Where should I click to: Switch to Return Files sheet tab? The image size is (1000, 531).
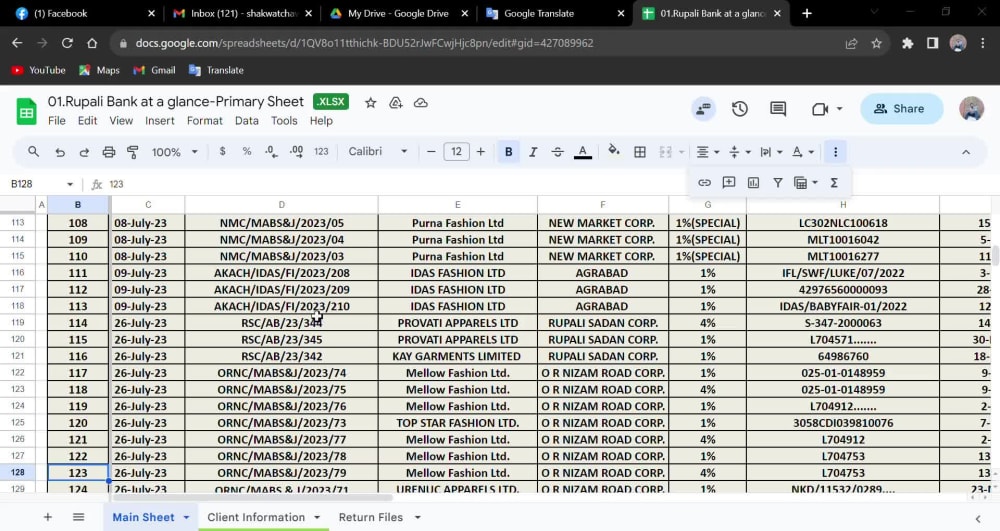371,517
